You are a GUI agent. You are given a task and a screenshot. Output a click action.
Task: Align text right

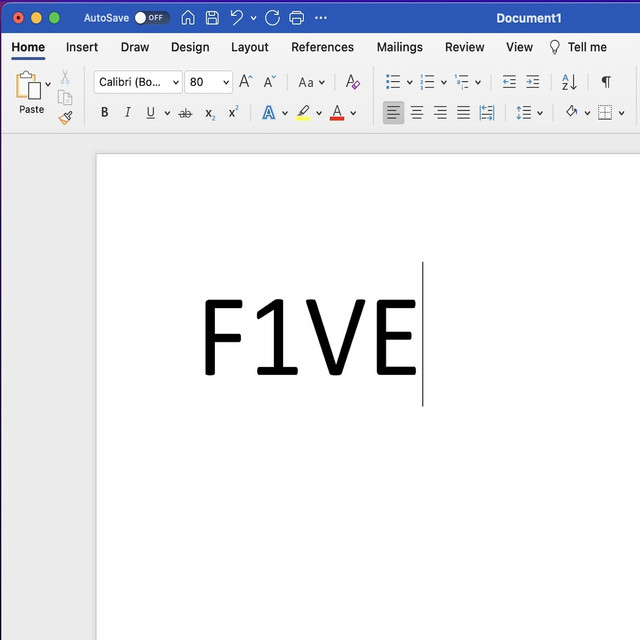pyautogui.click(x=440, y=113)
